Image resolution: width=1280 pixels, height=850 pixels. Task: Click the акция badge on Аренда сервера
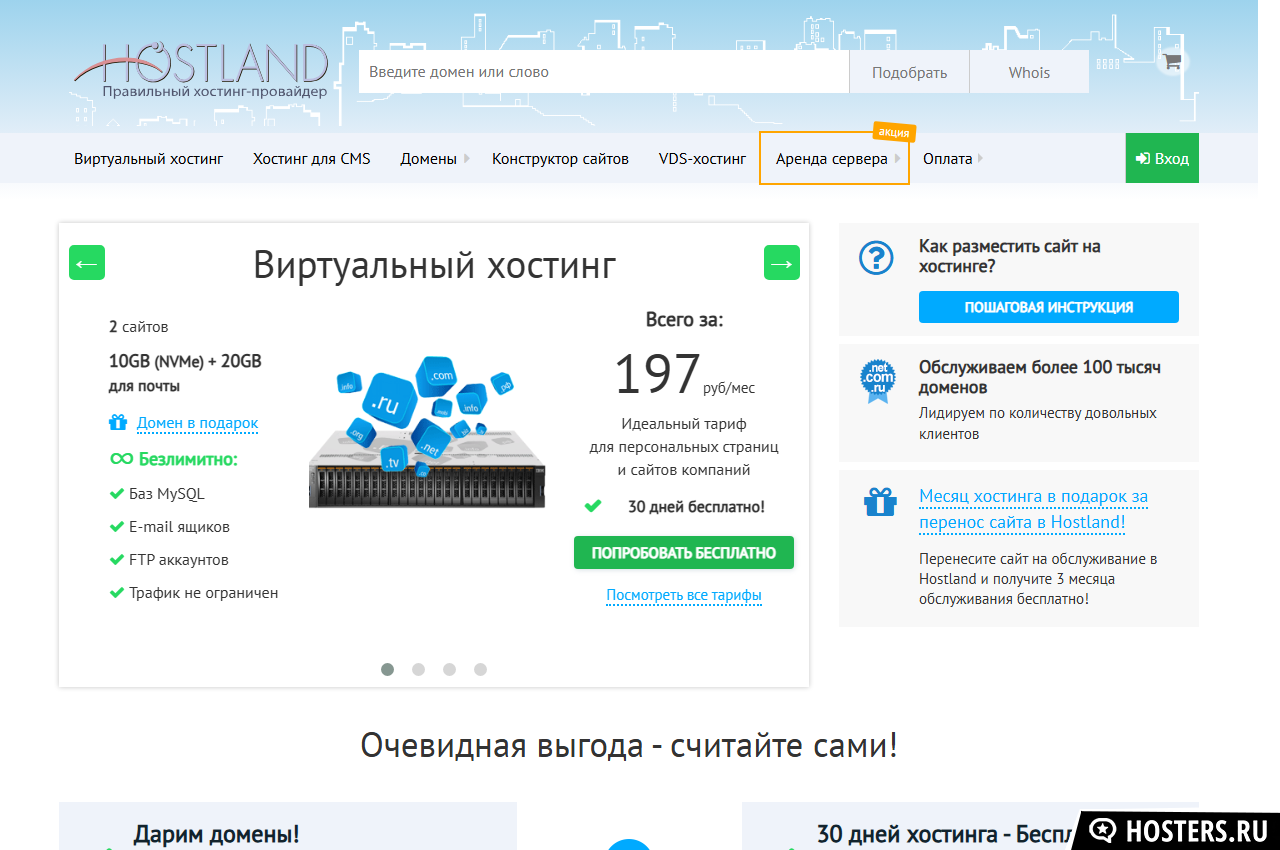[x=893, y=132]
